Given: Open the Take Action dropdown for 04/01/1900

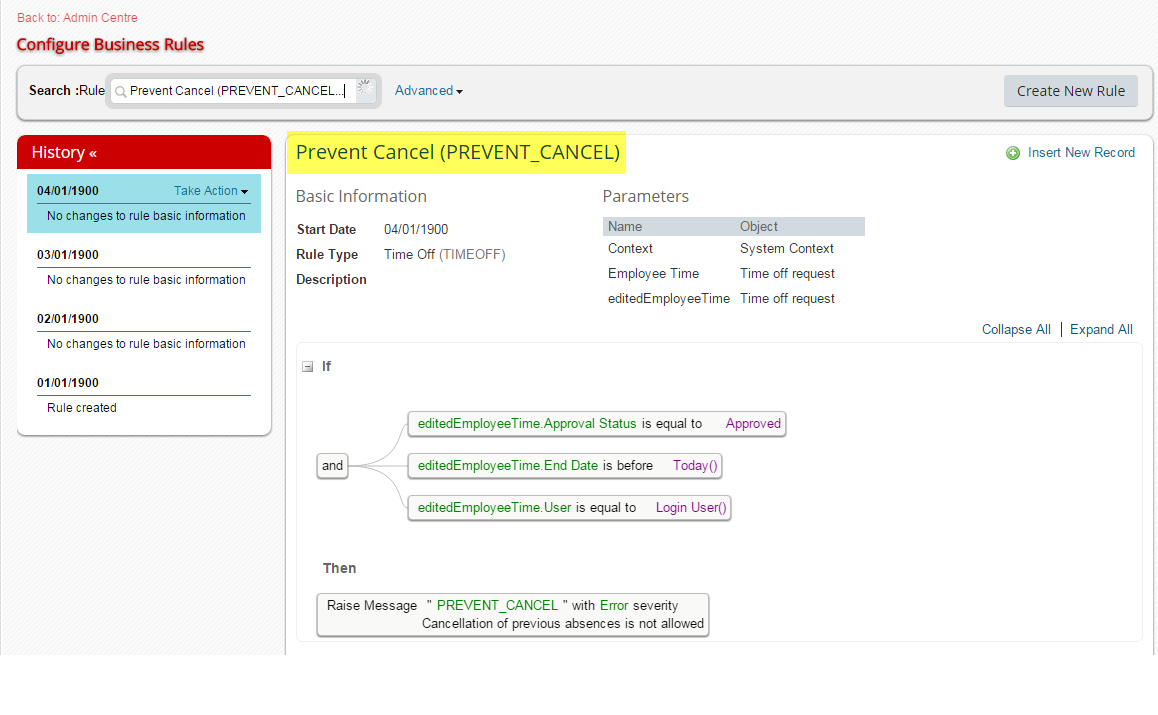Looking at the screenshot, I should (210, 191).
